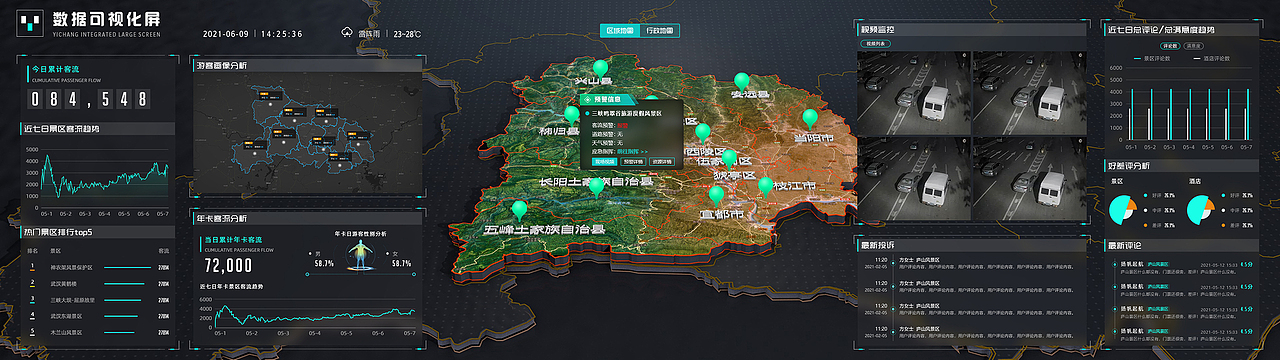The image size is (1280, 360).
Task: Select the map pin above 五峰土家族自治县
Action: (519, 211)
